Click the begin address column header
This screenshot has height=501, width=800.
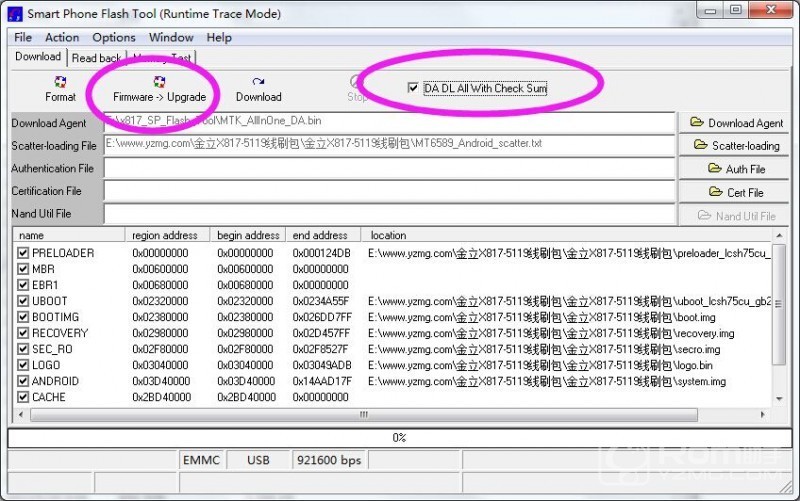[x=248, y=235]
